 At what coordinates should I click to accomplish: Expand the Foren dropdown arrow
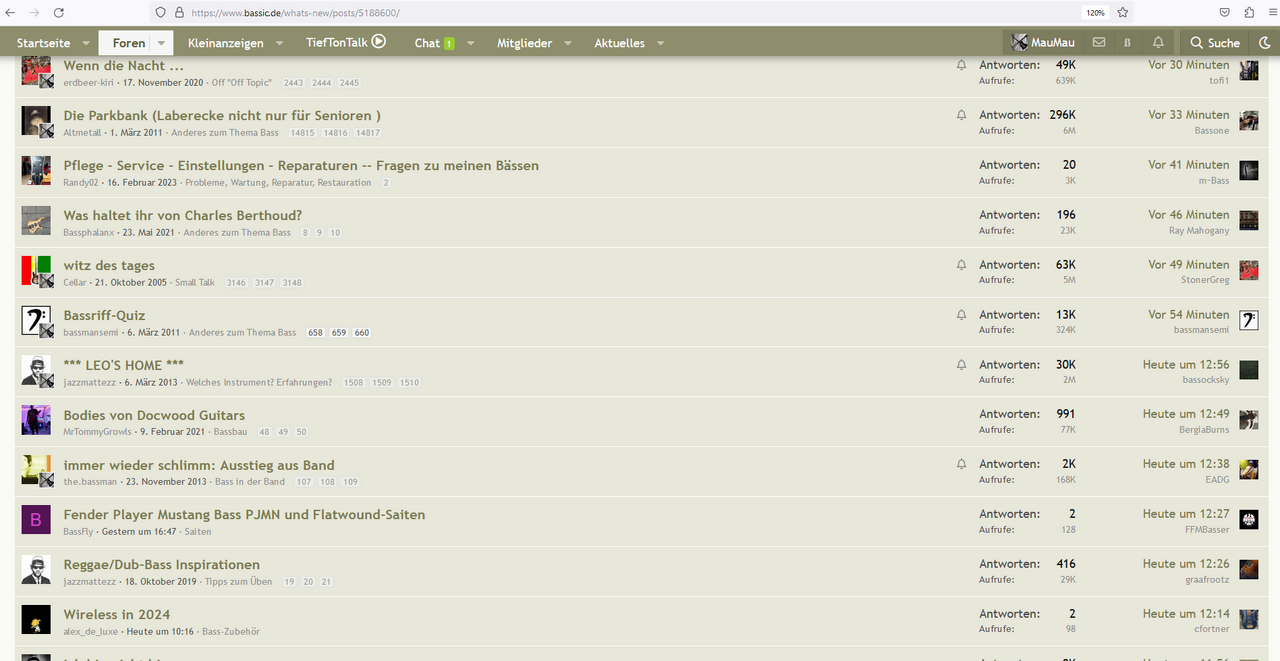pos(162,43)
